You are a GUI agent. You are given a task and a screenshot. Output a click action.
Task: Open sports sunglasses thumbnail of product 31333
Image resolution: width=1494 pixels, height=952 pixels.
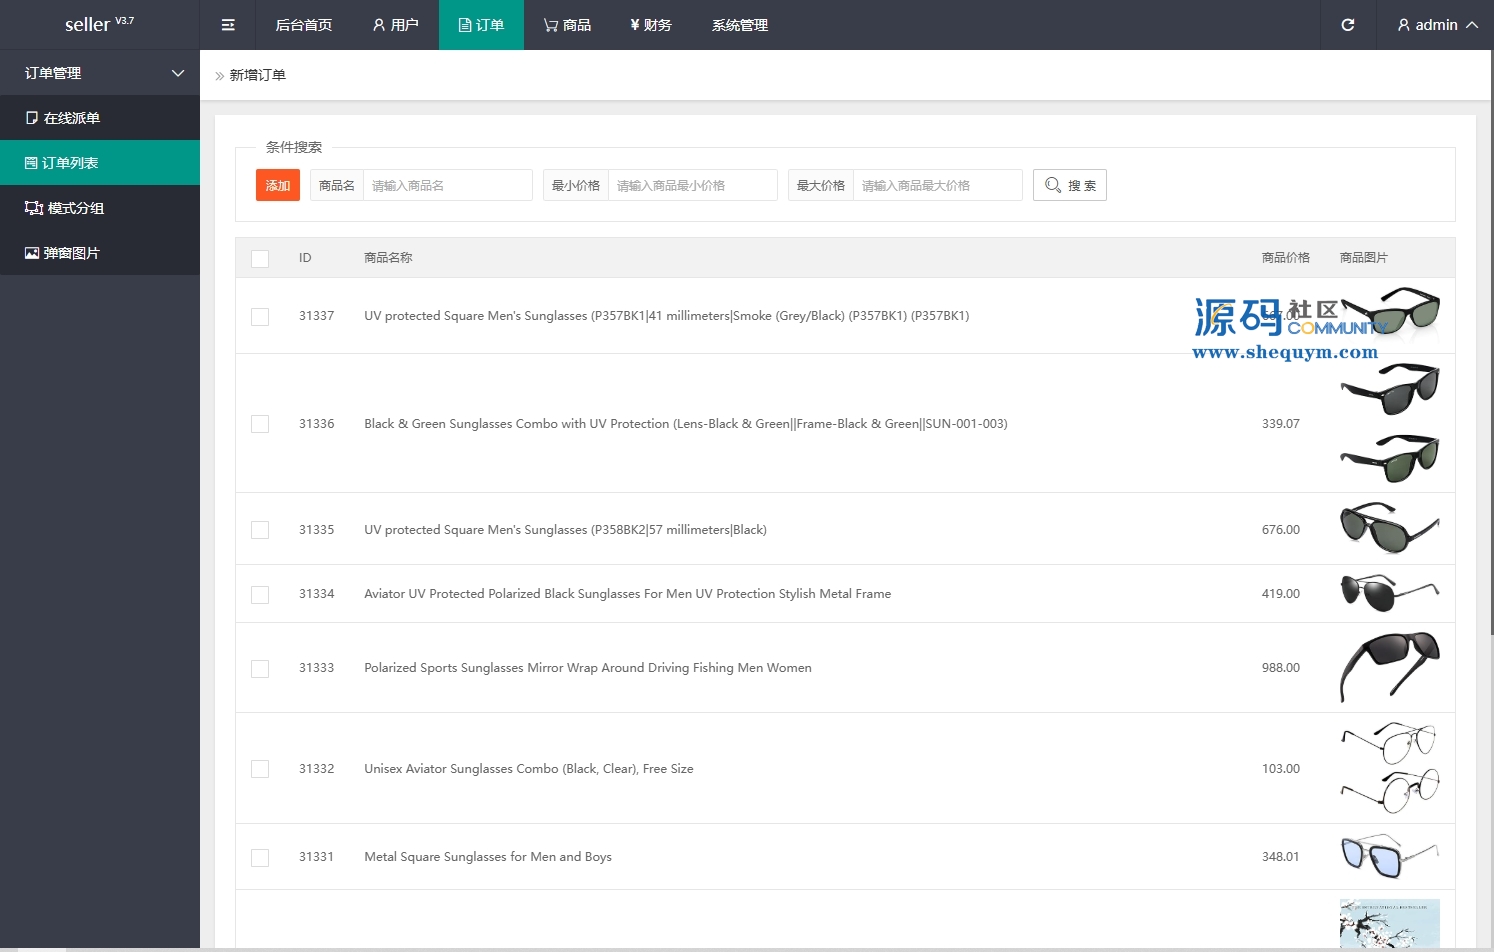[1390, 667]
